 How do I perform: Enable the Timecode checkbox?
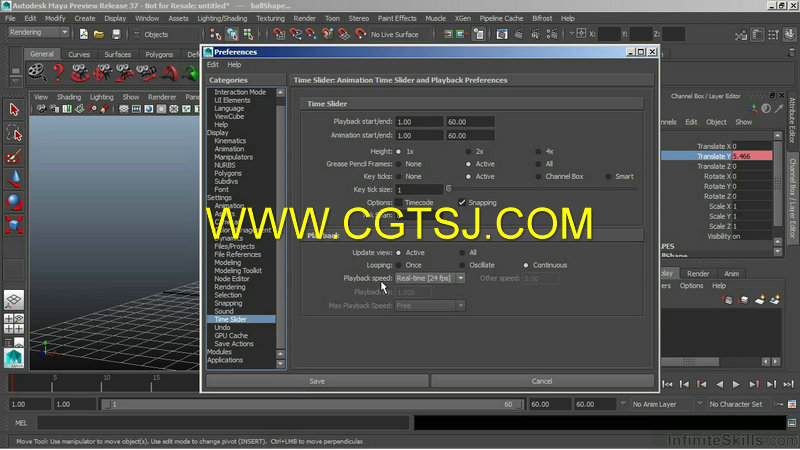coord(398,203)
